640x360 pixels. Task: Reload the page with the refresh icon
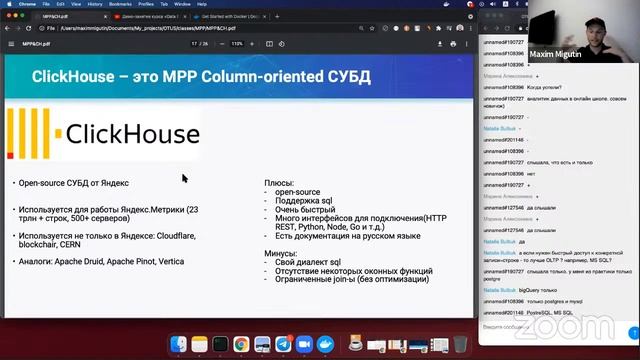pos(28,28)
